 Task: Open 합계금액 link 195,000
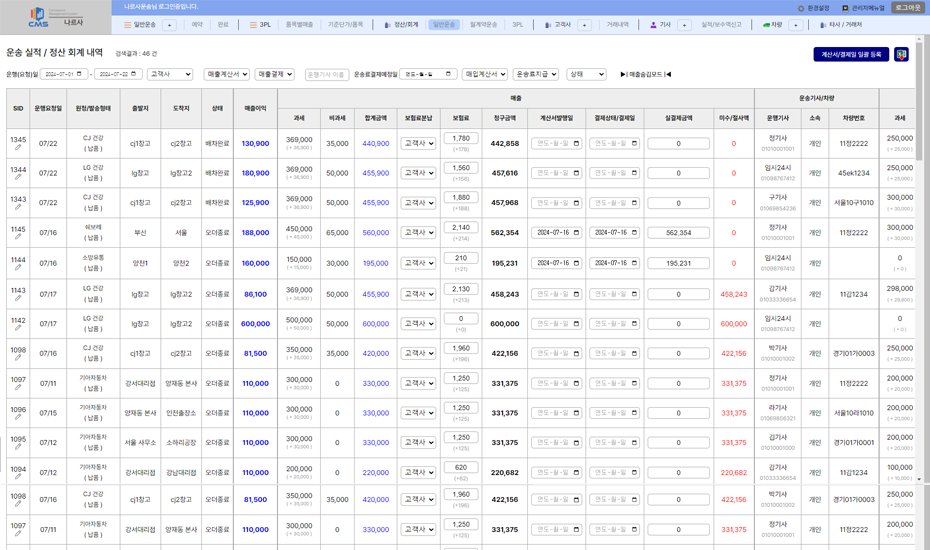(x=375, y=263)
